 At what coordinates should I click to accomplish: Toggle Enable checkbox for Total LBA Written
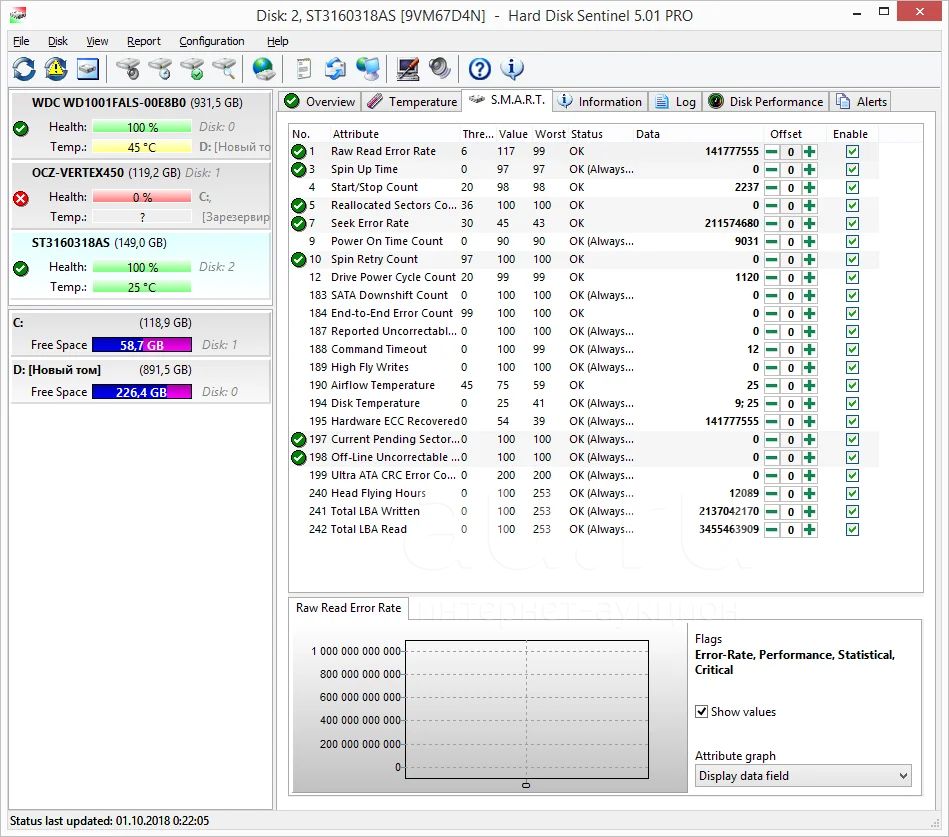point(852,511)
